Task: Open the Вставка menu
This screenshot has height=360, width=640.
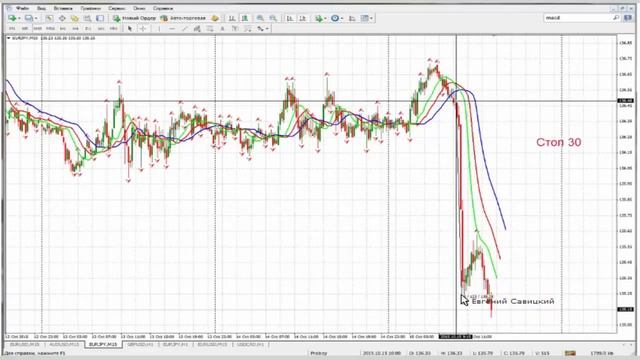Action: 63,8
